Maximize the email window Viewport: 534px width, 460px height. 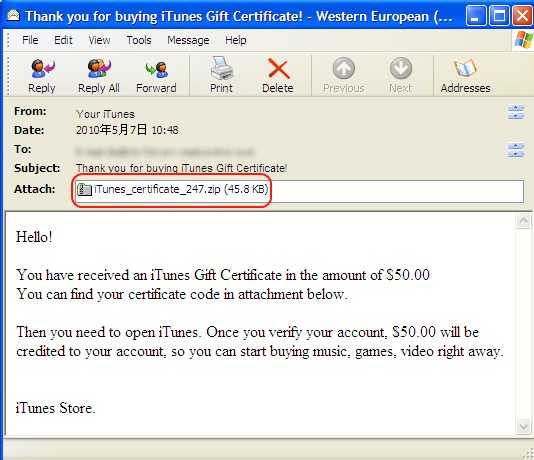pos(499,15)
